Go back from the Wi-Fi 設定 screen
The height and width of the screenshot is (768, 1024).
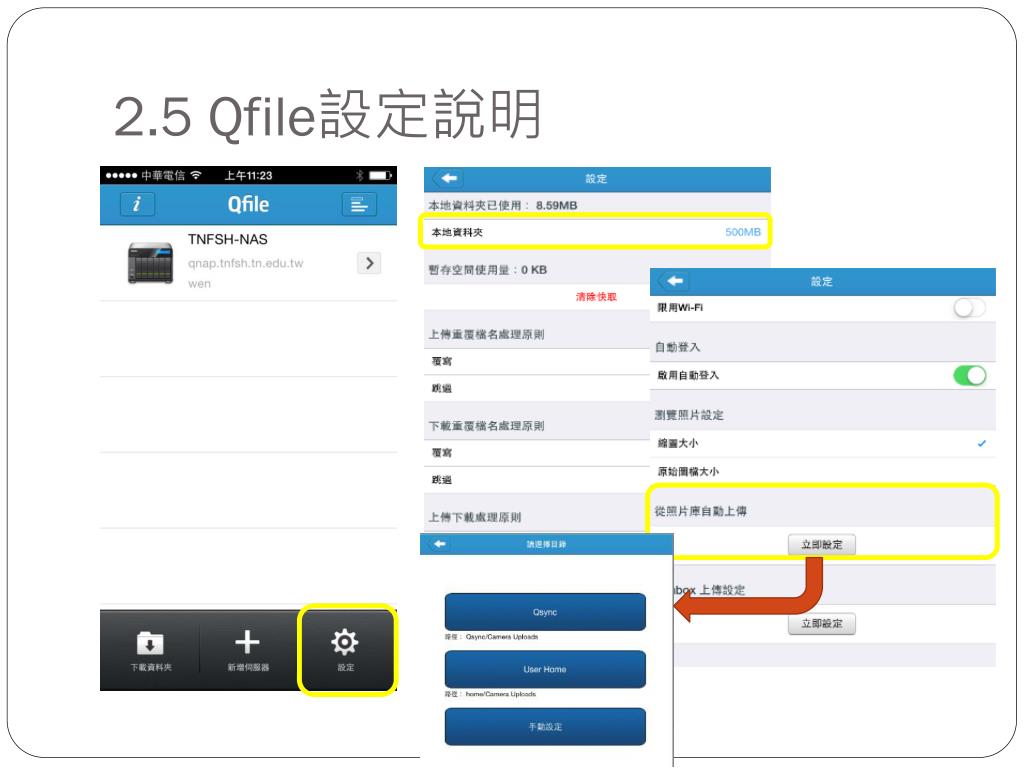pyautogui.click(x=675, y=281)
